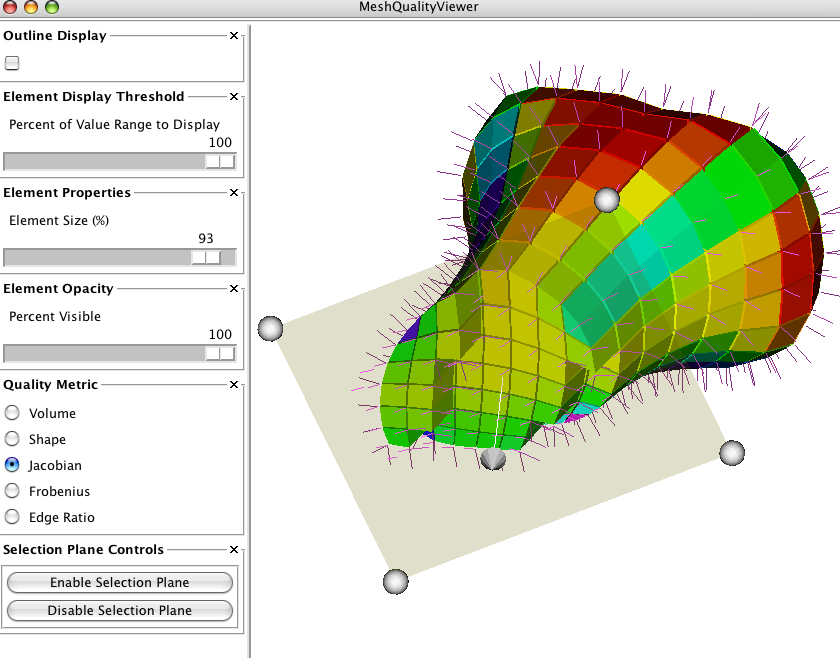Select the Volume quality metric

[12, 413]
